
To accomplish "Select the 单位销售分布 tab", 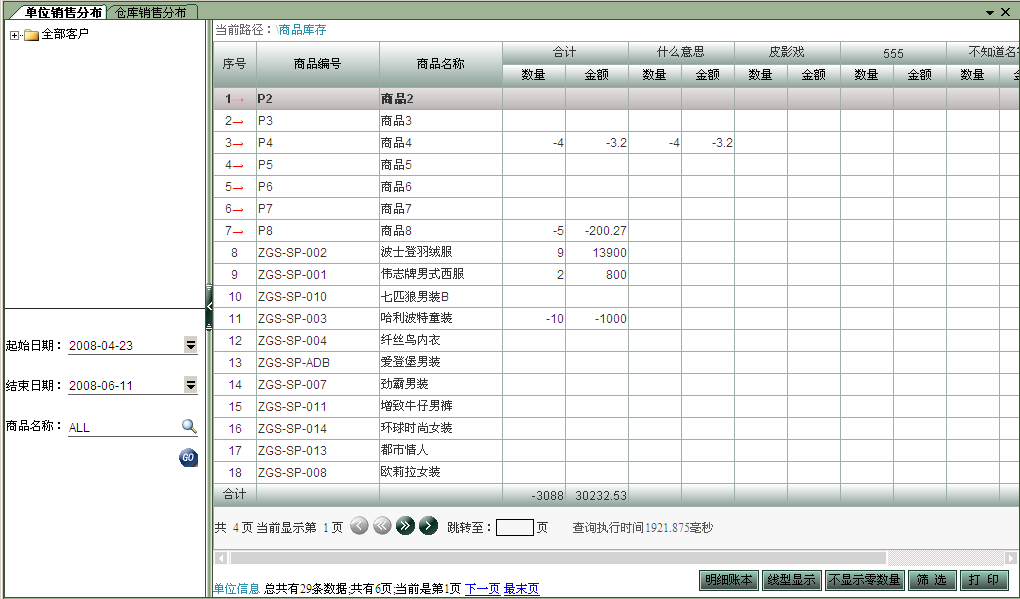I will pos(62,12).
